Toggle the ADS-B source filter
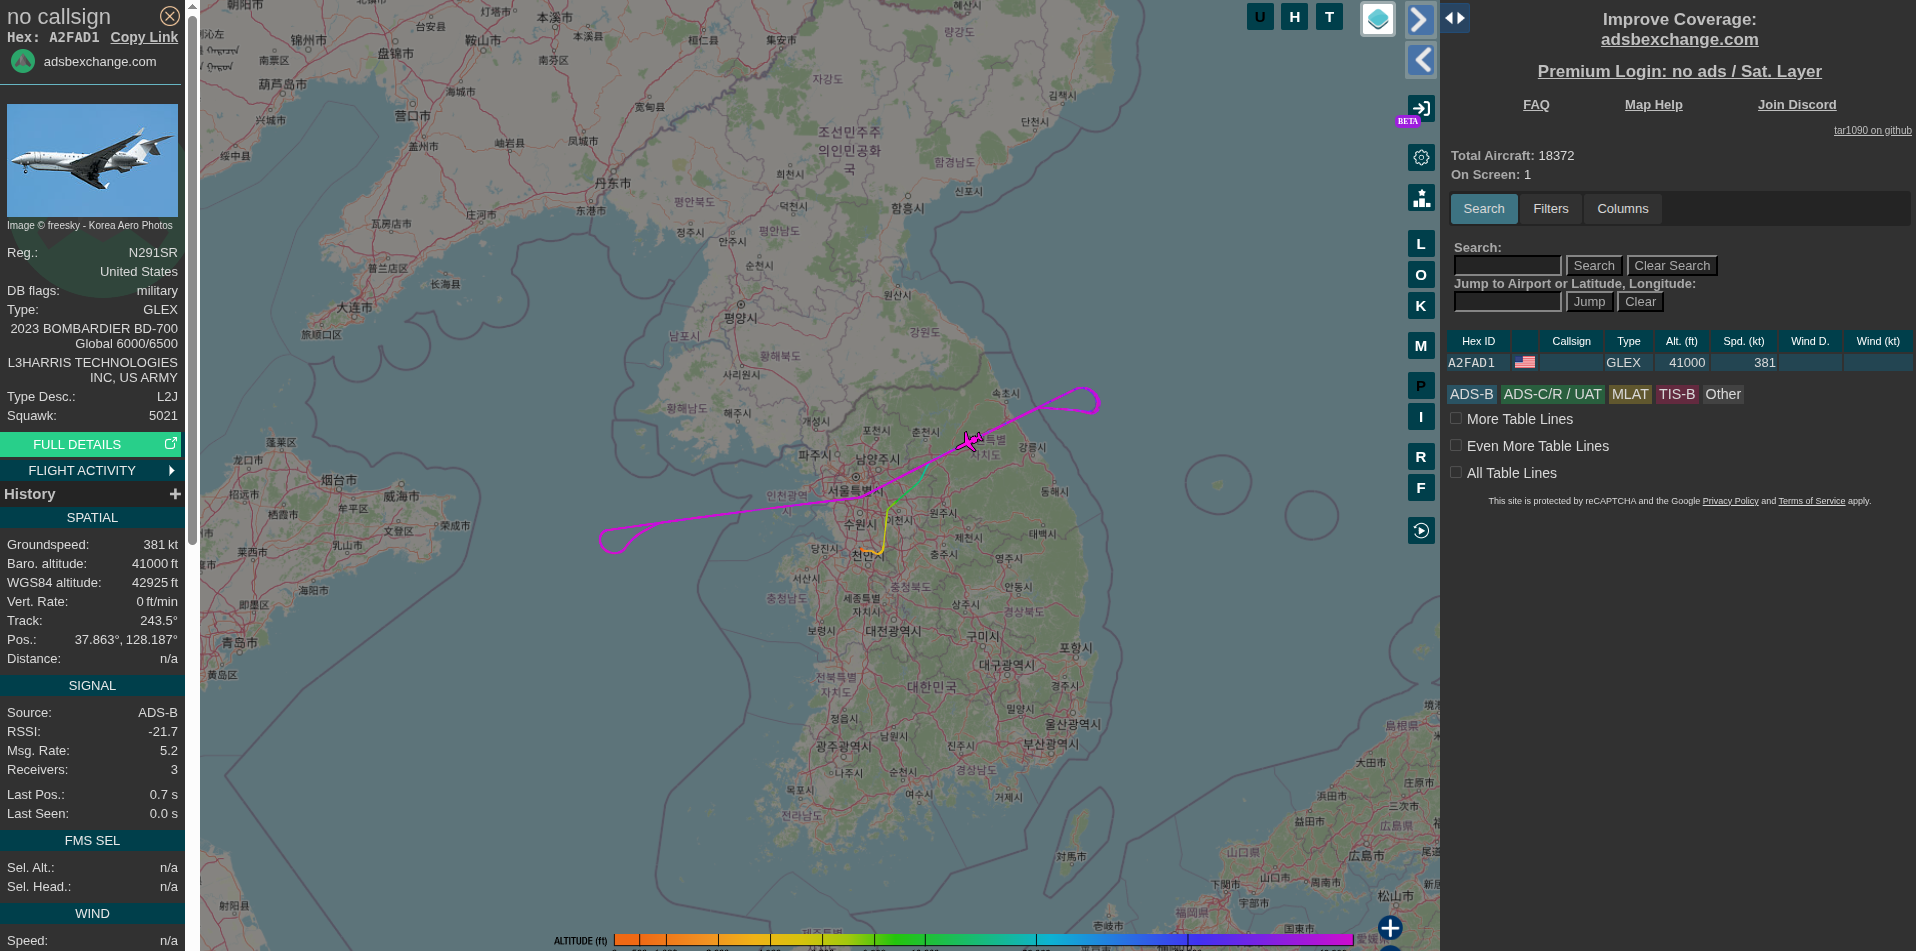Screen dimensions: 1916x951 coord(1471,394)
